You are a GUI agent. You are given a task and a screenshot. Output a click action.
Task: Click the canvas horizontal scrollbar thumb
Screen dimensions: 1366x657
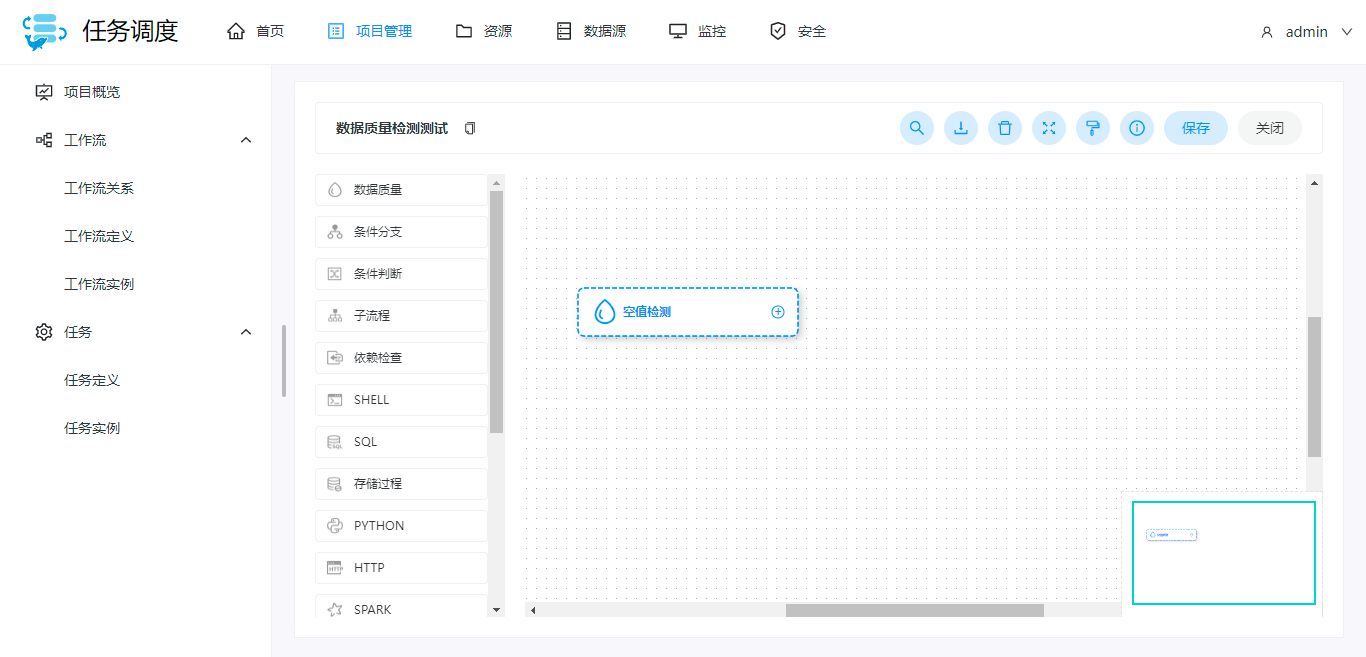[914, 610]
